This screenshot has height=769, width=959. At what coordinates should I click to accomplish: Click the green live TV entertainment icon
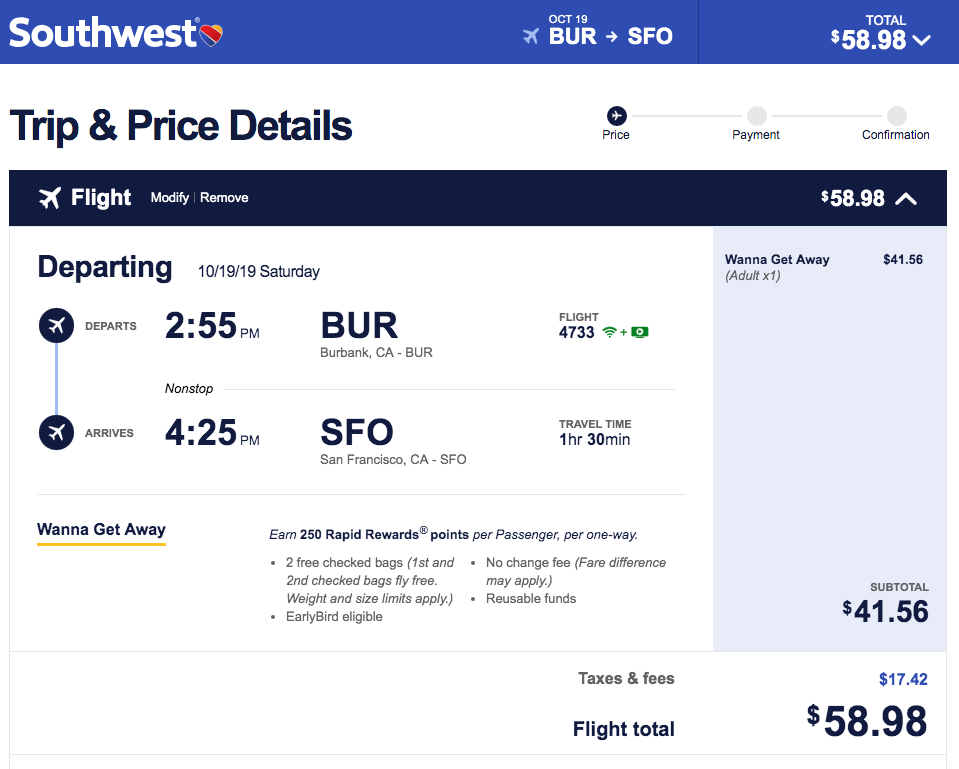640,332
